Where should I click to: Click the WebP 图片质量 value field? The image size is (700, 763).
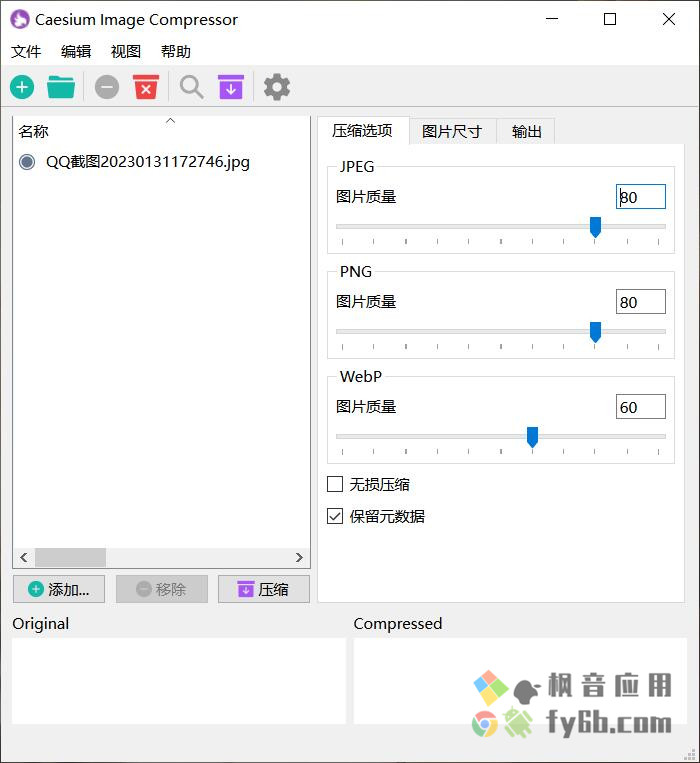[641, 407]
